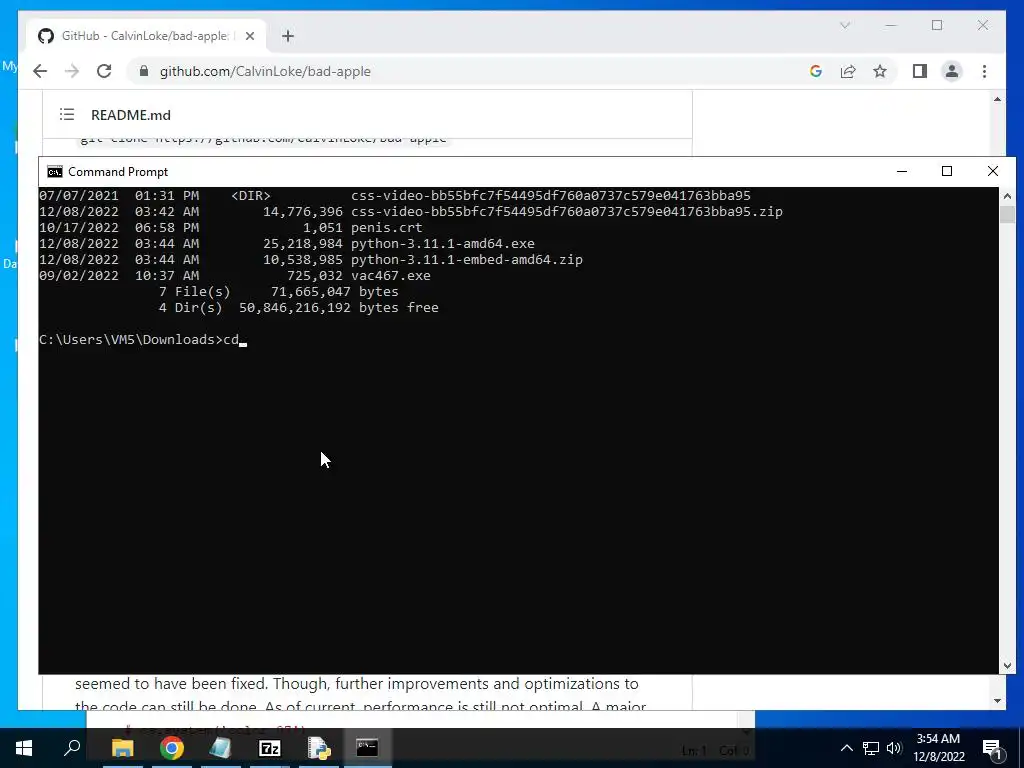Screen dimensions: 1024x768
Task: Click the 7 File(s) summary line
Action: pos(278,291)
